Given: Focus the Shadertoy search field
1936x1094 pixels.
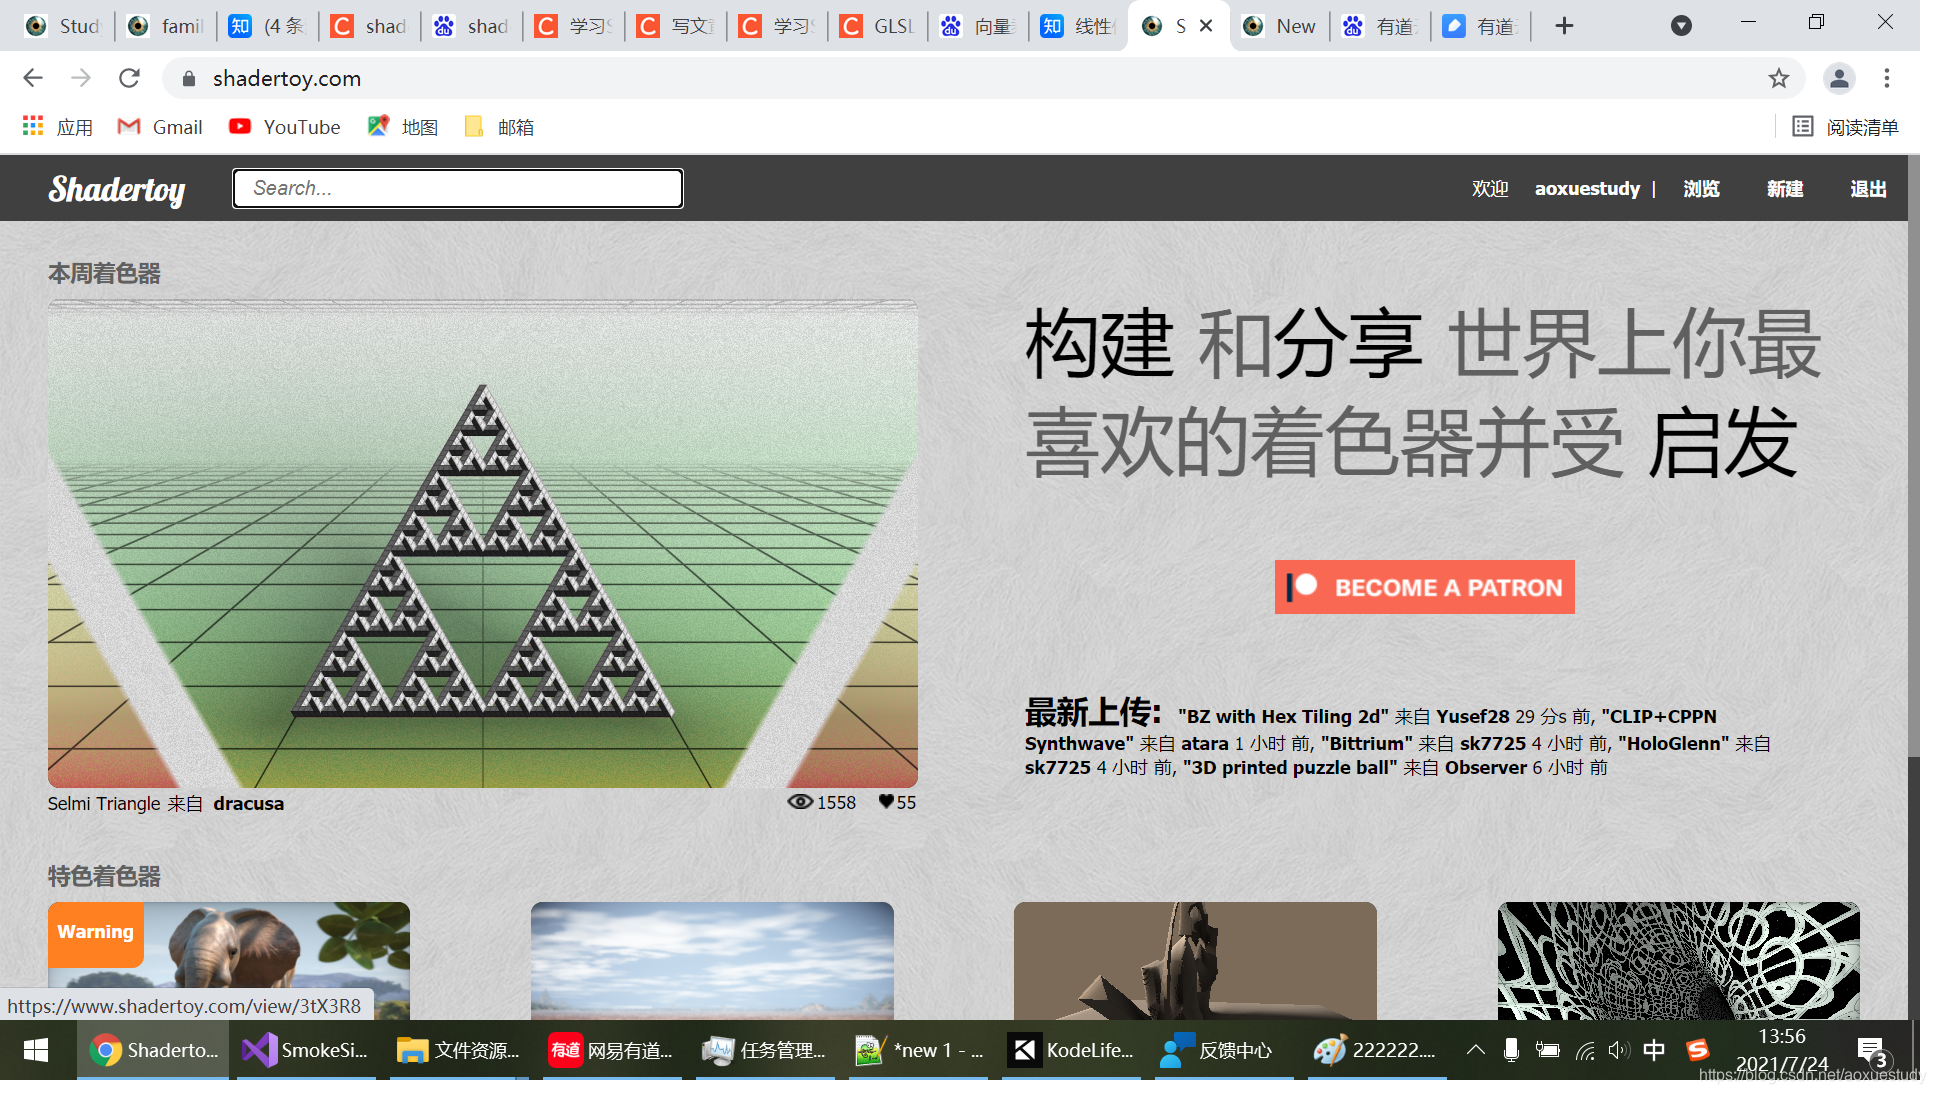Looking at the screenshot, I should tap(458, 188).
